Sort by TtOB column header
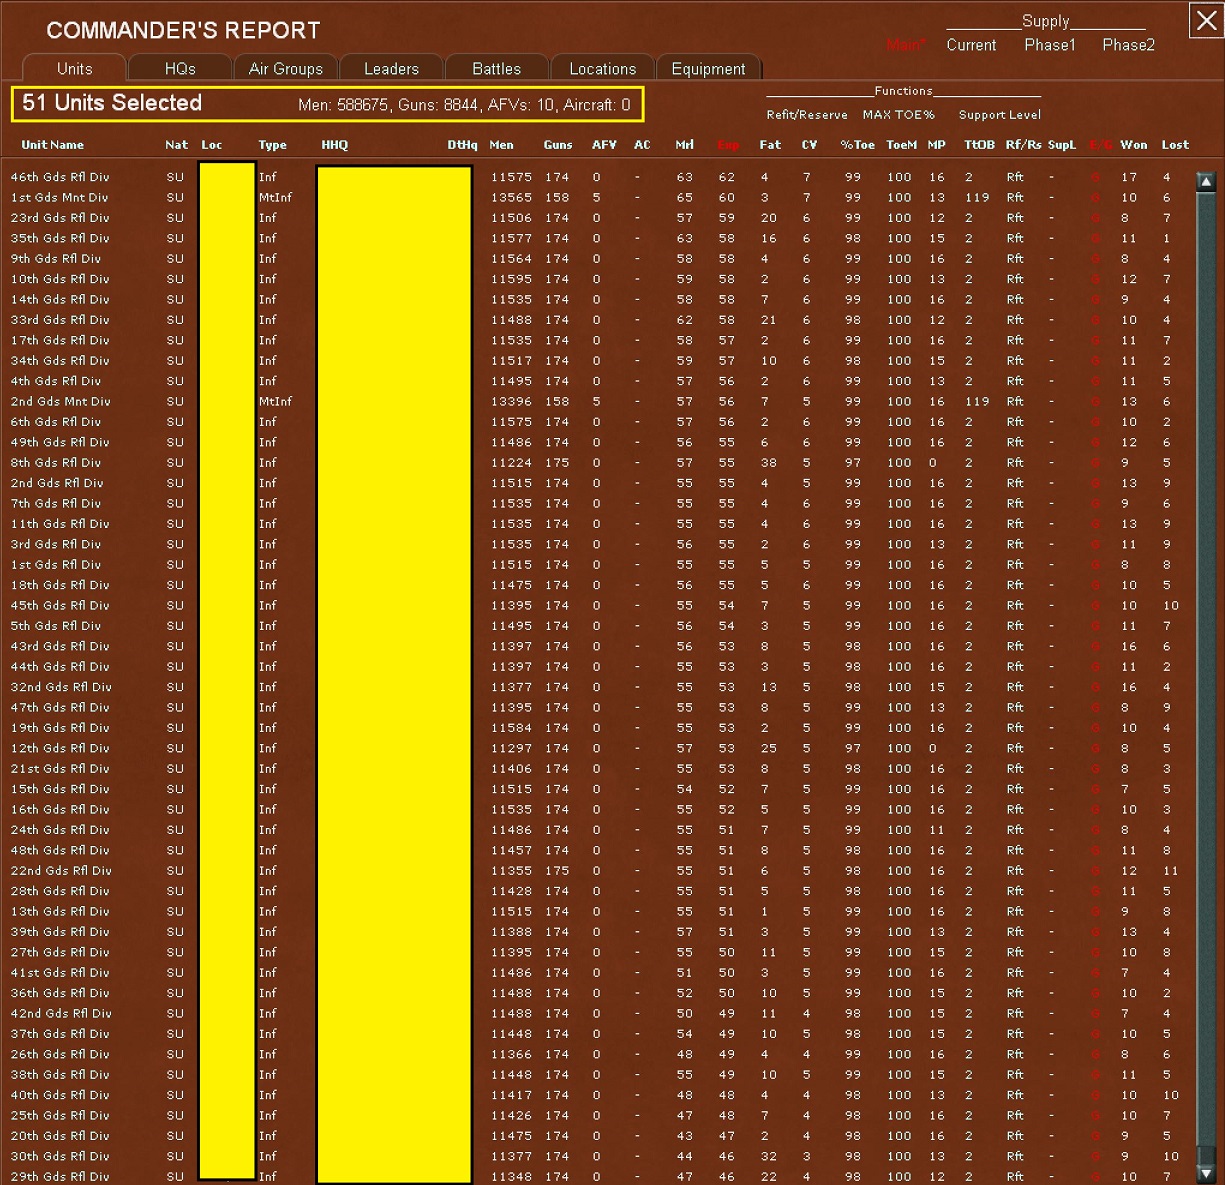Screen dimensions: 1225x1185 [x=979, y=145]
